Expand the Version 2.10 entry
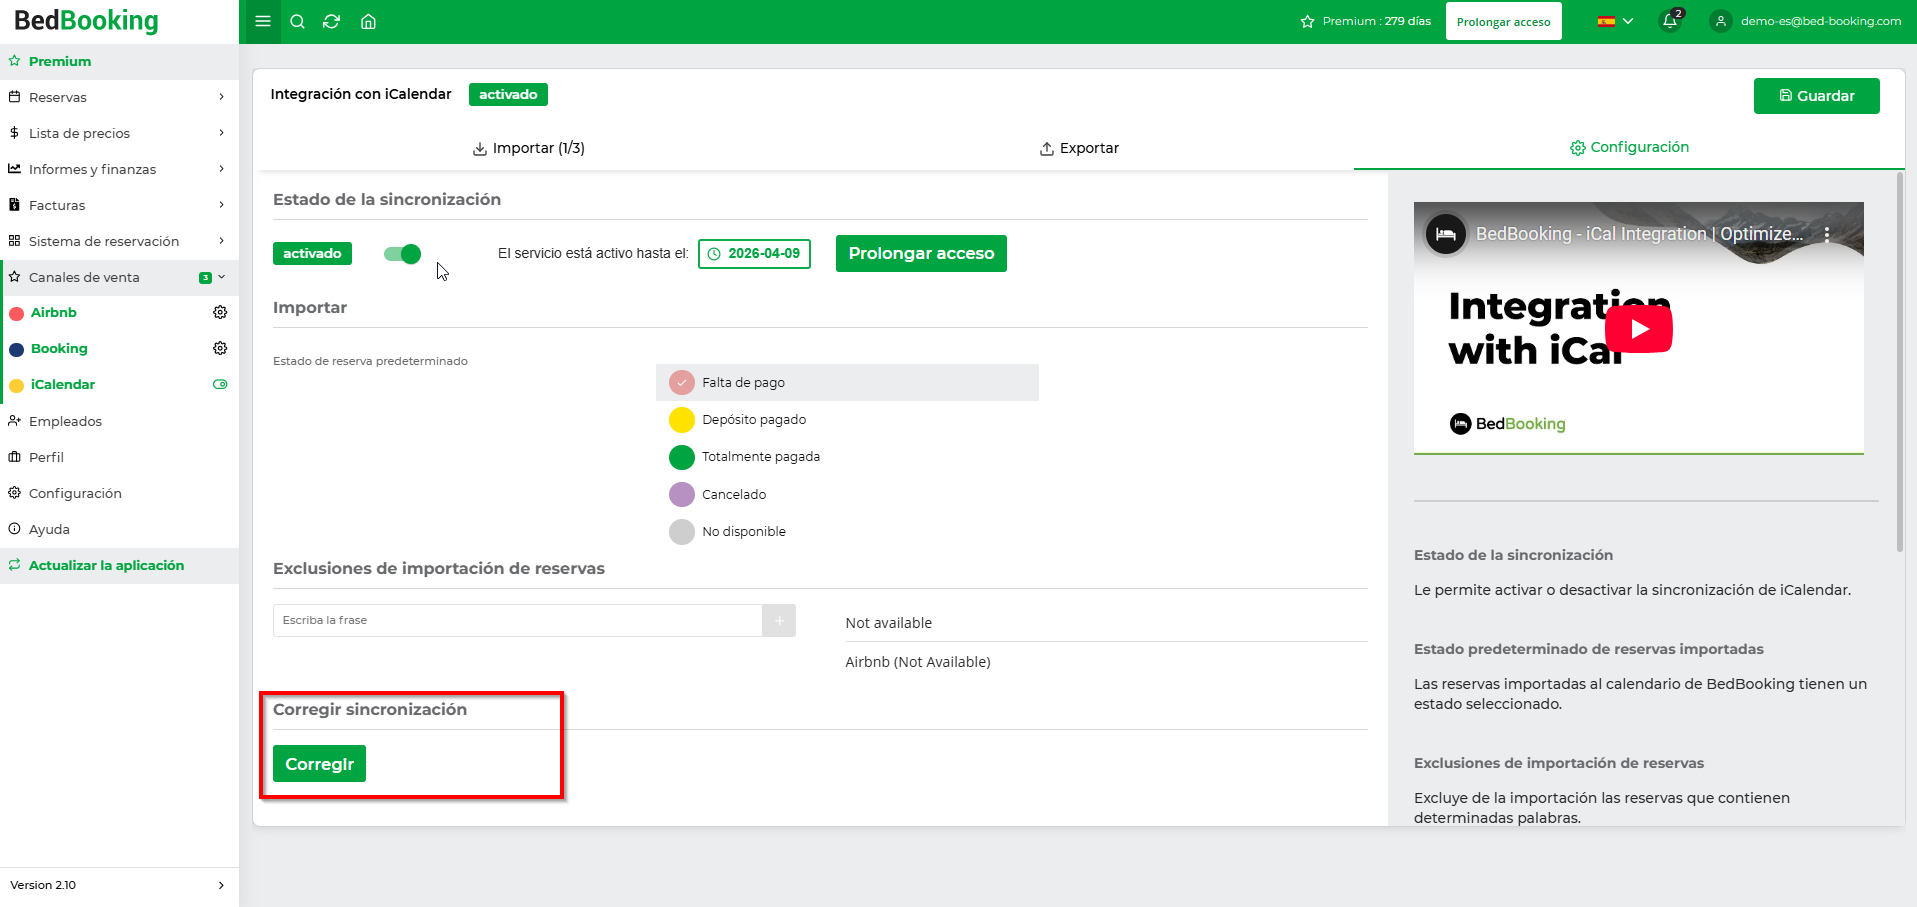The image size is (1917, 907). click(119, 885)
